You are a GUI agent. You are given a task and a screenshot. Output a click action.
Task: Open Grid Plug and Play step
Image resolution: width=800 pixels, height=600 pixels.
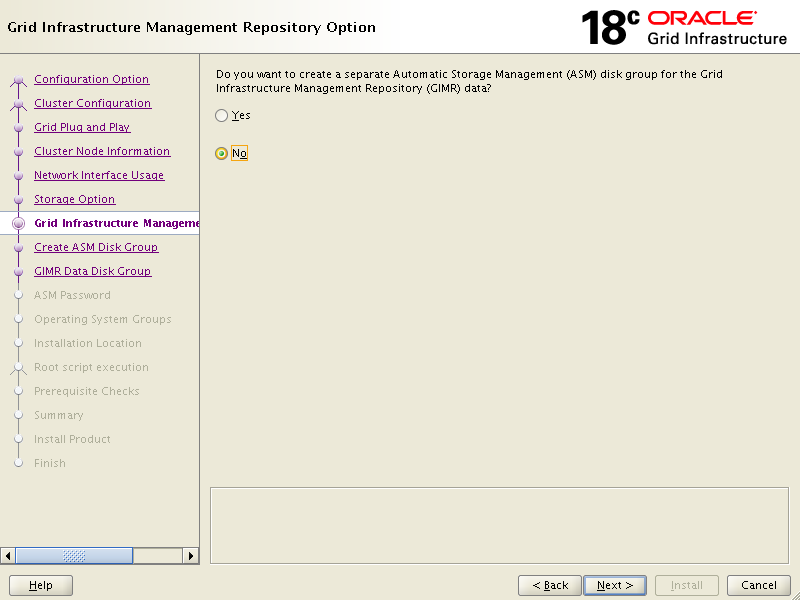click(82, 127)
